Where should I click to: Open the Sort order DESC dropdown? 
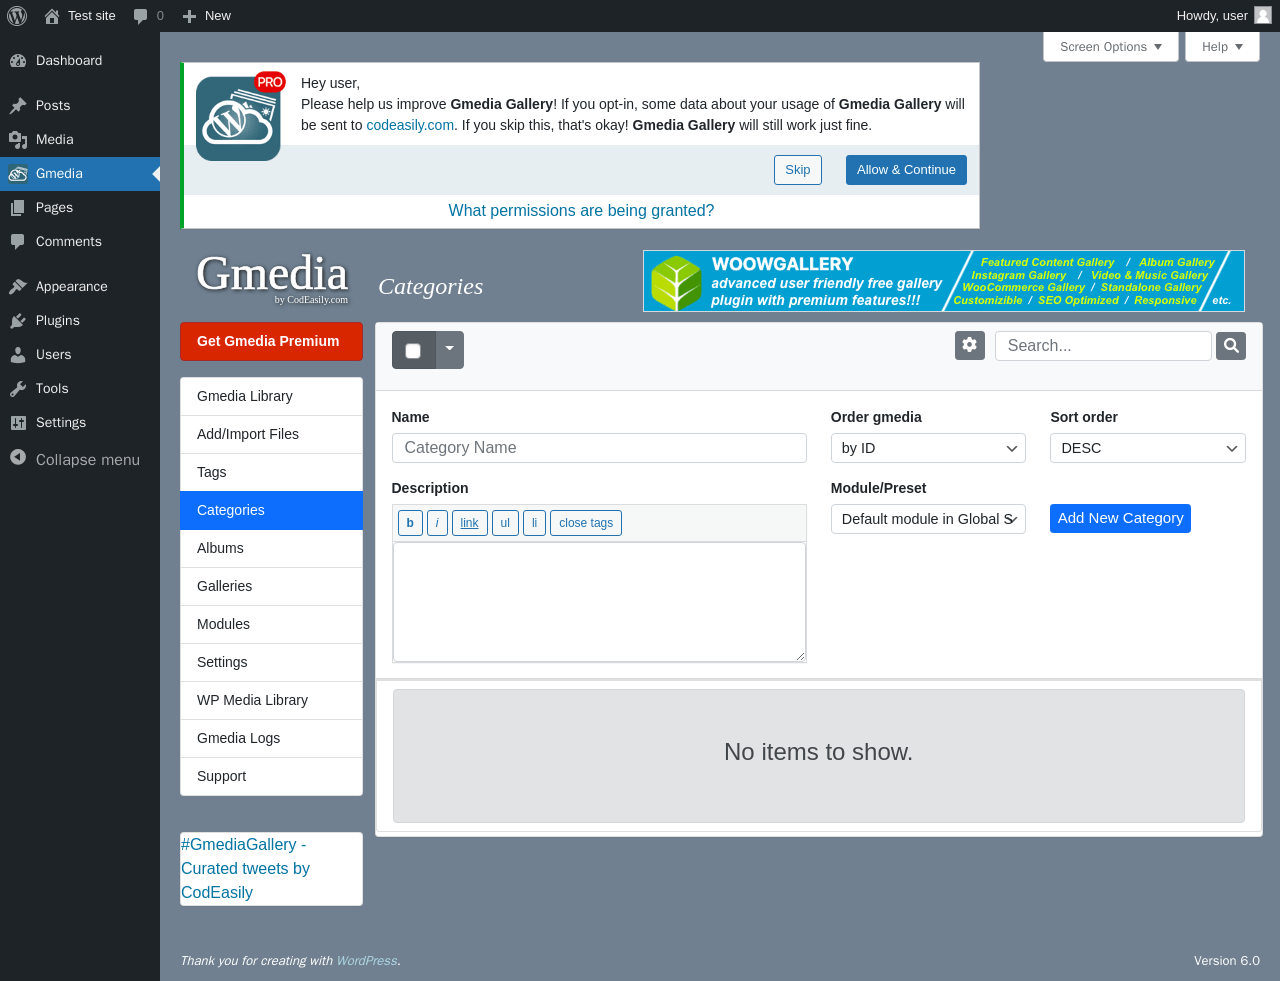[1148, 448]
